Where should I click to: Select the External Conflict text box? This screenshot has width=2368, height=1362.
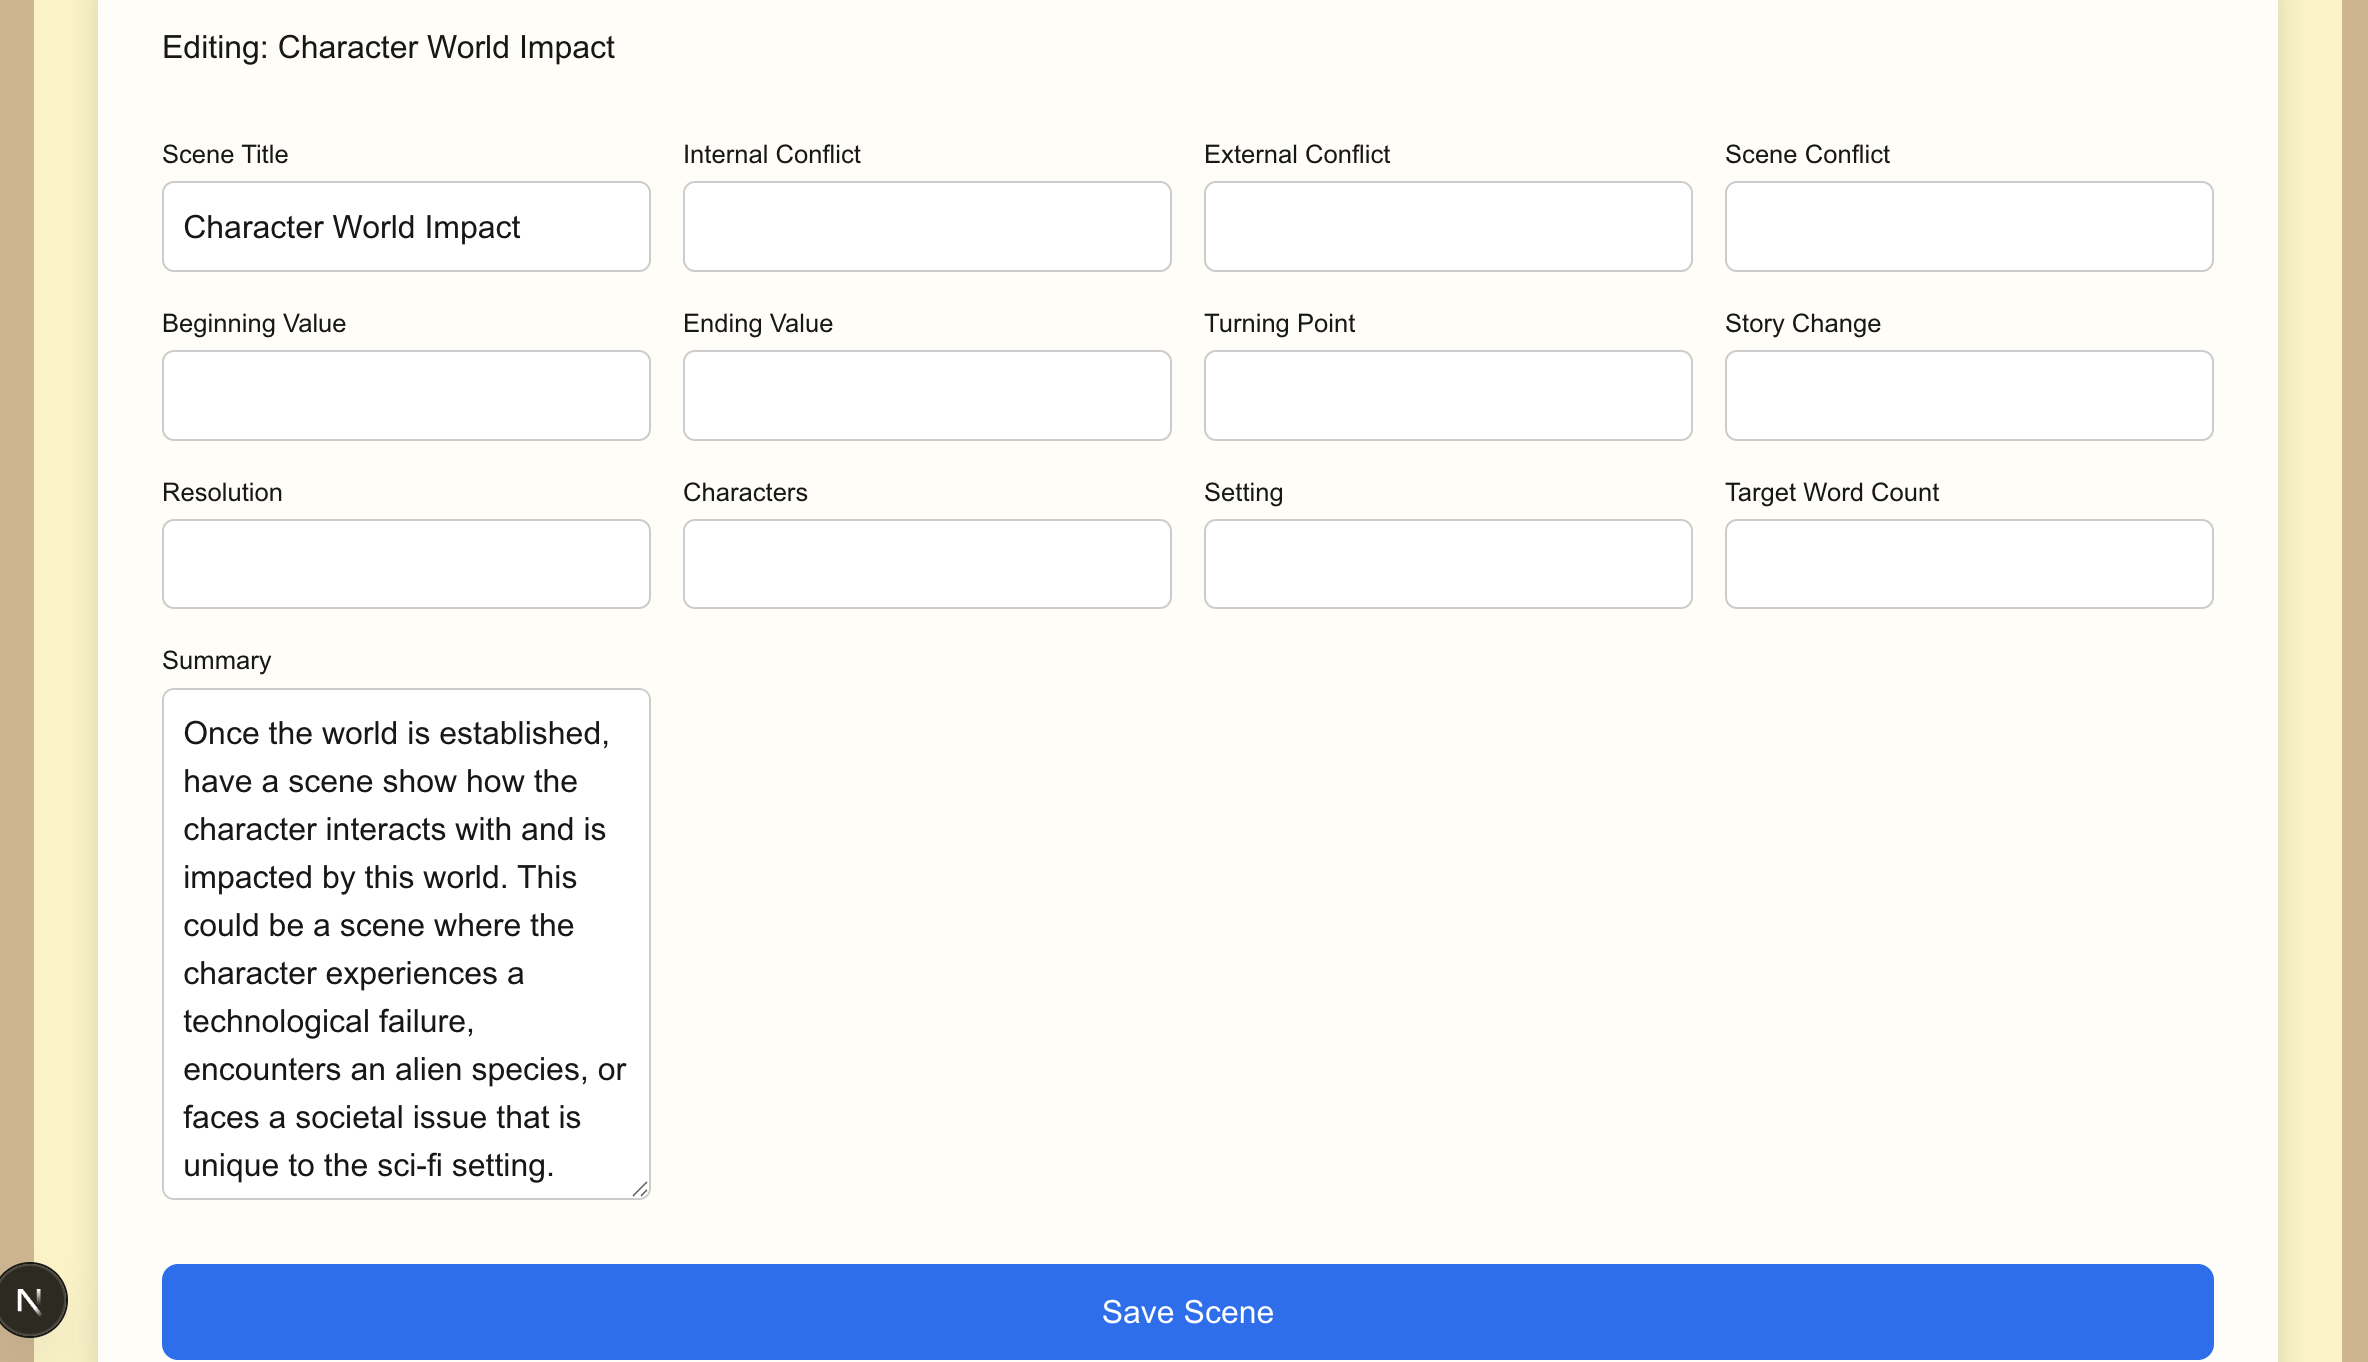coord(1448,227)
